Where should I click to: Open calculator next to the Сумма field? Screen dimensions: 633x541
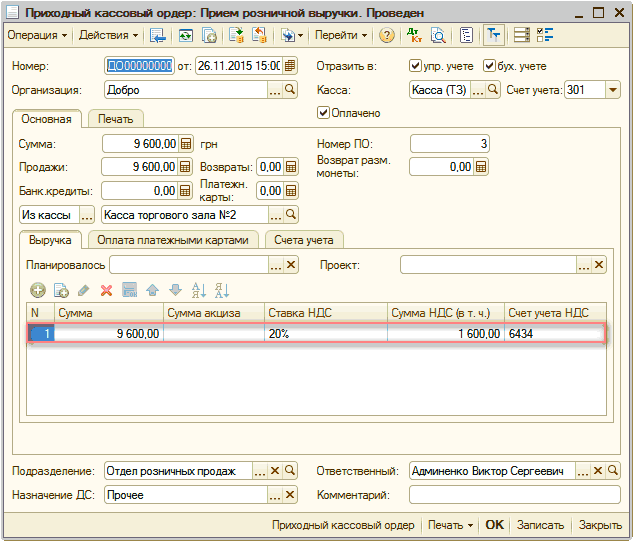[185, 144]
